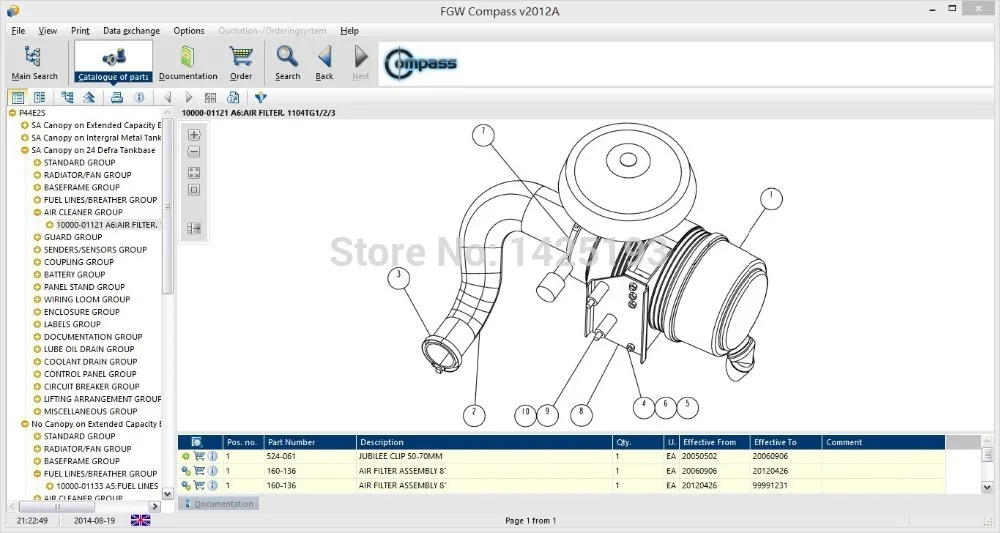
Task: Select 10000-01133 A5:FUEL LINES tree item
Action: pyautogui.click(x=107, y=486)
